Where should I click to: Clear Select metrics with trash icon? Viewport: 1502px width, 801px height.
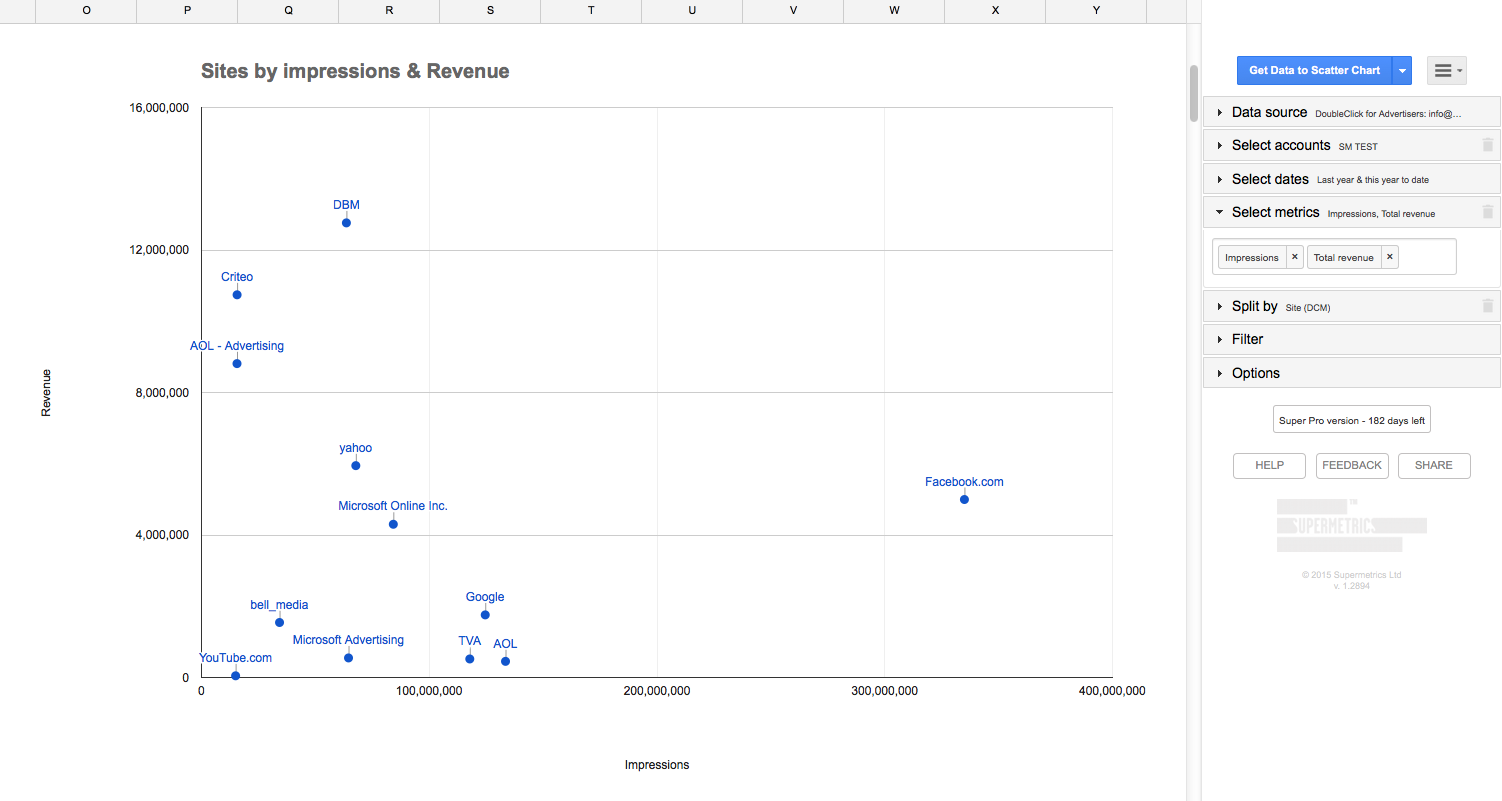(1488, 212)
